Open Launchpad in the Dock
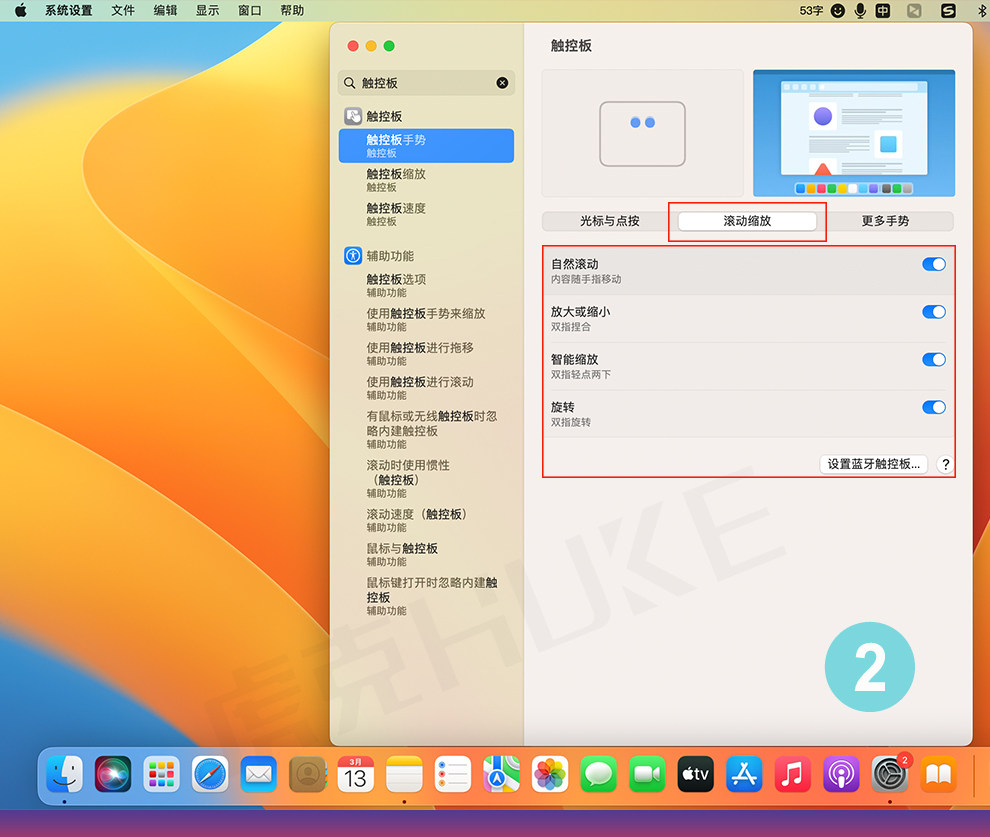 (x=161, y=774)
